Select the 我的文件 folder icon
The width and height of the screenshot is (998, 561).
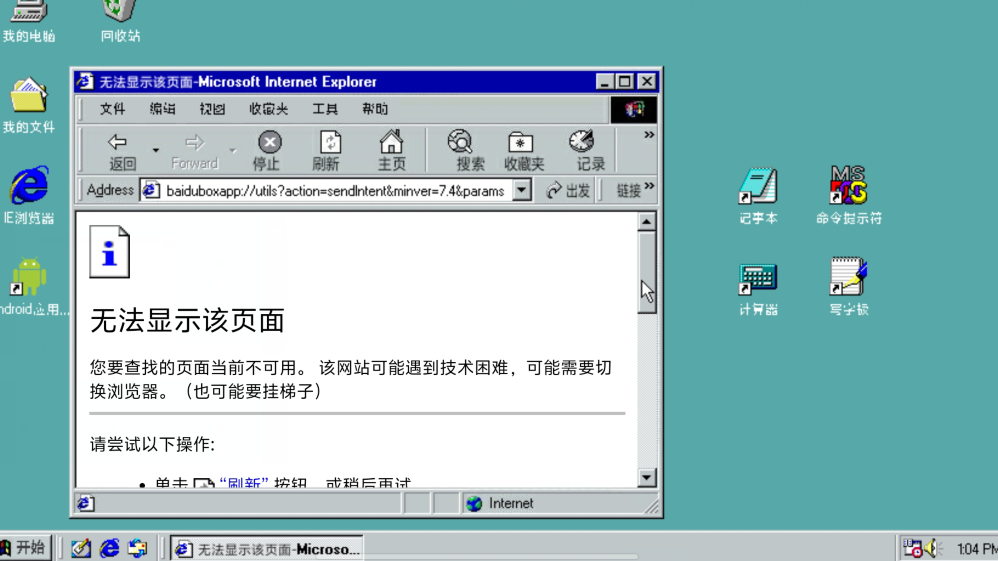(29, 106)
